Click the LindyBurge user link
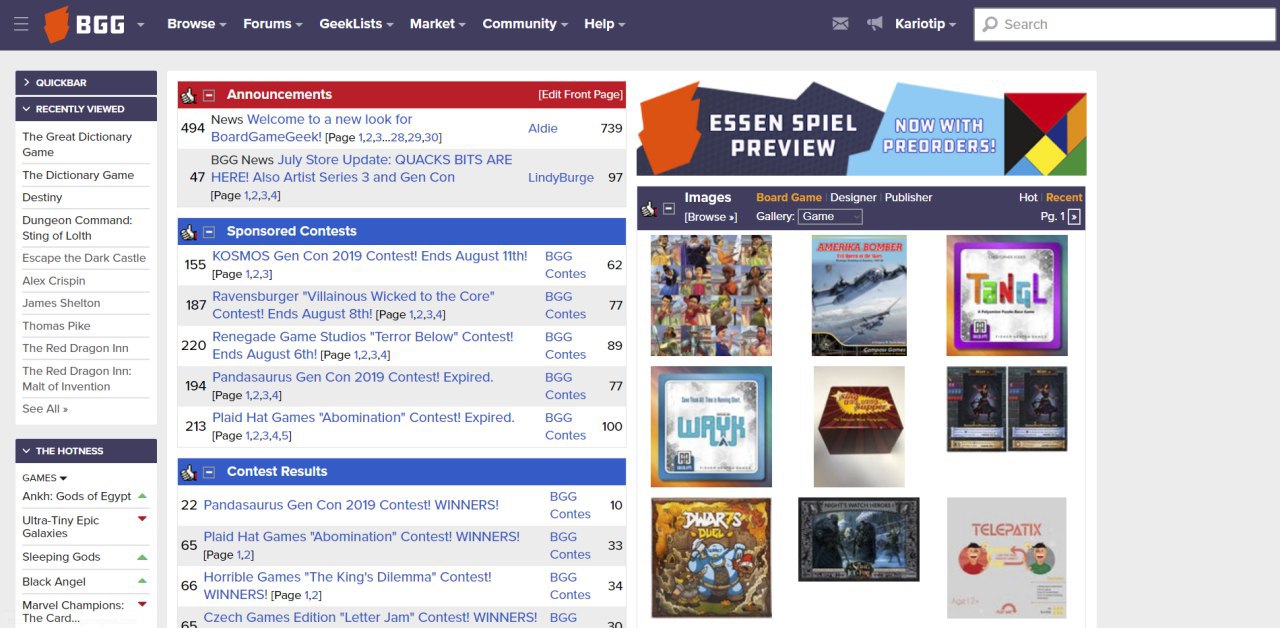Image resolution: width=1280 pixels, height=628 pixels. point(561,177)
